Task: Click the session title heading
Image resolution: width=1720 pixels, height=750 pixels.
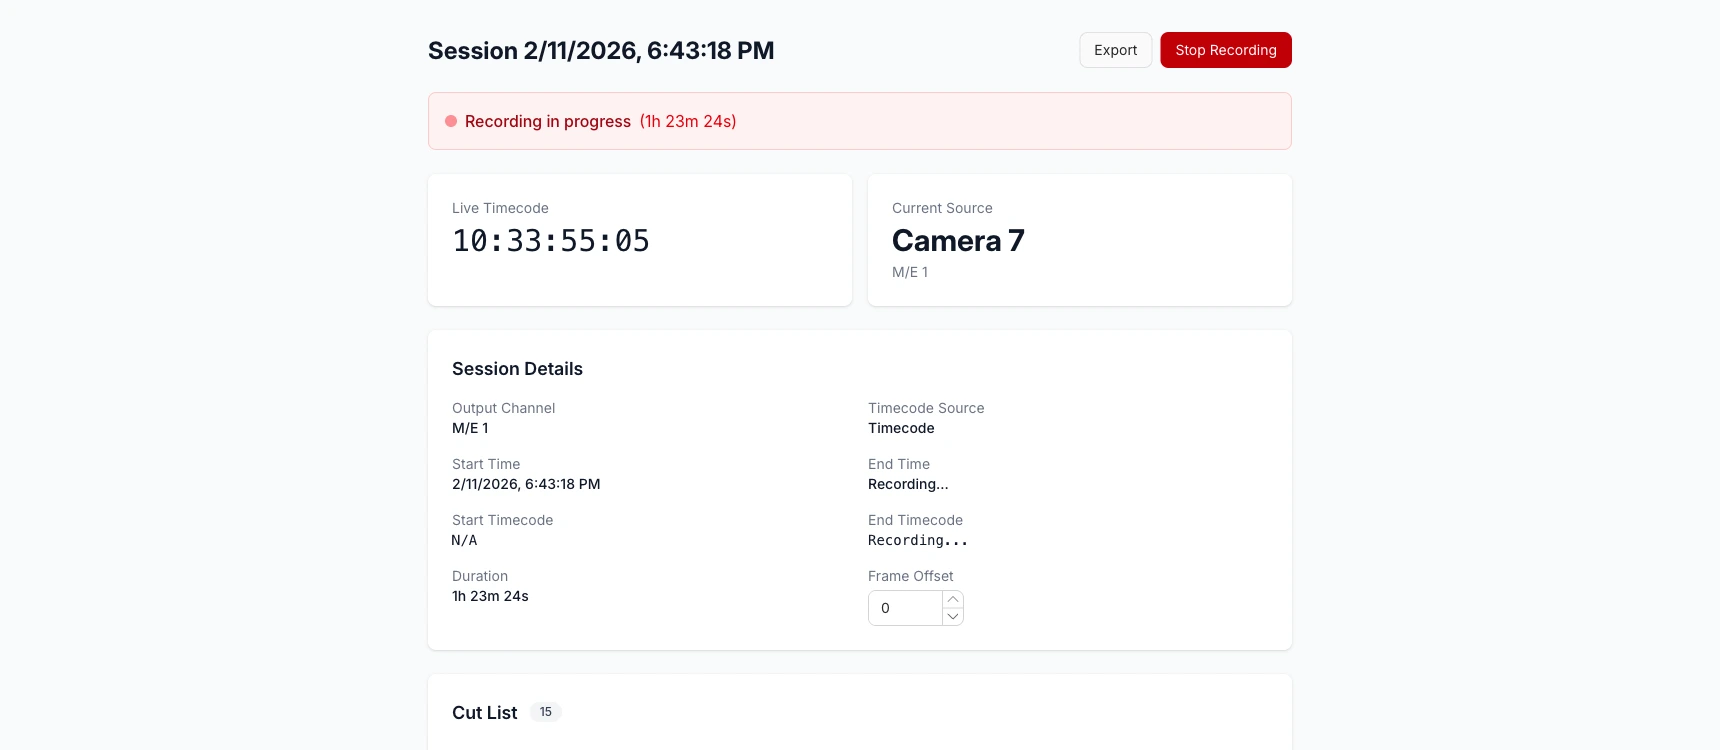Action: click(x=601, y=51)
